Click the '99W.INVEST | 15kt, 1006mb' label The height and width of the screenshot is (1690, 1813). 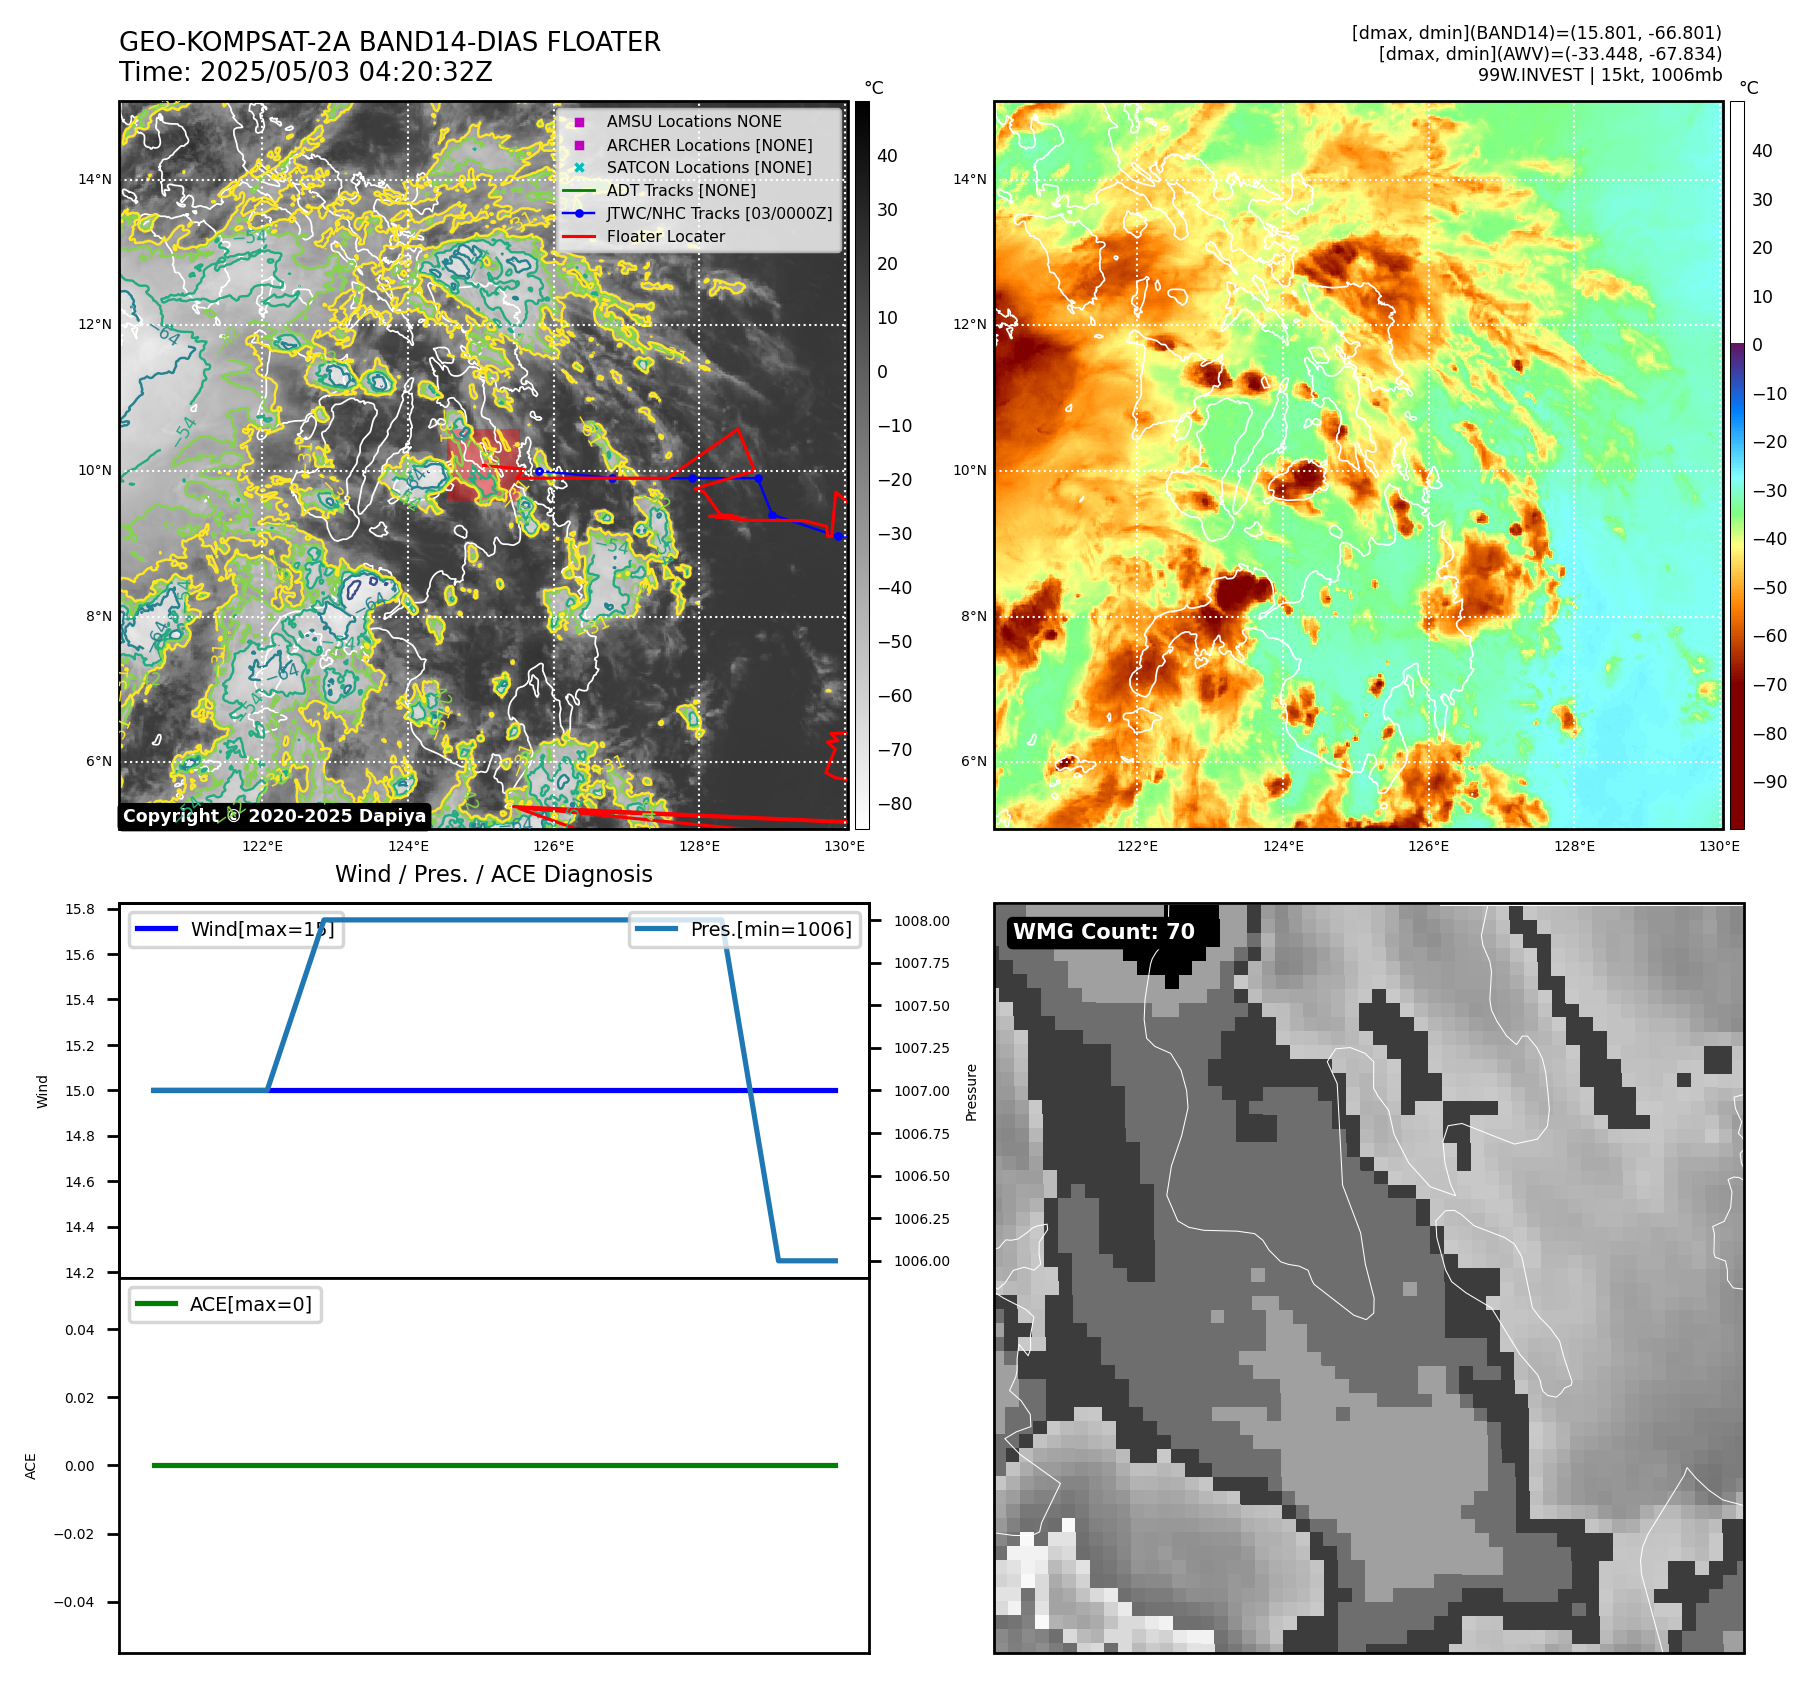coord(1600,75)
